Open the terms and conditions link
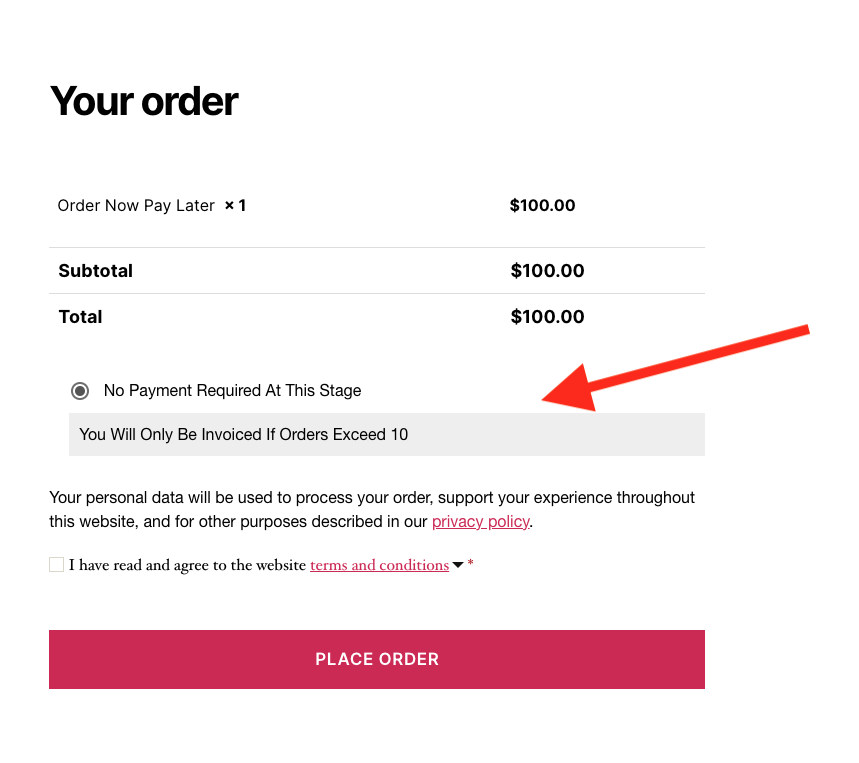 coord(379,565)
